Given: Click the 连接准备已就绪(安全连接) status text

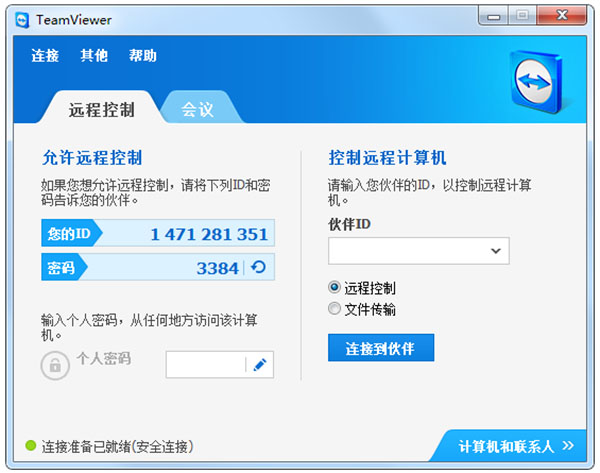Looking at the screenshot, I should [x=117, y=446].
